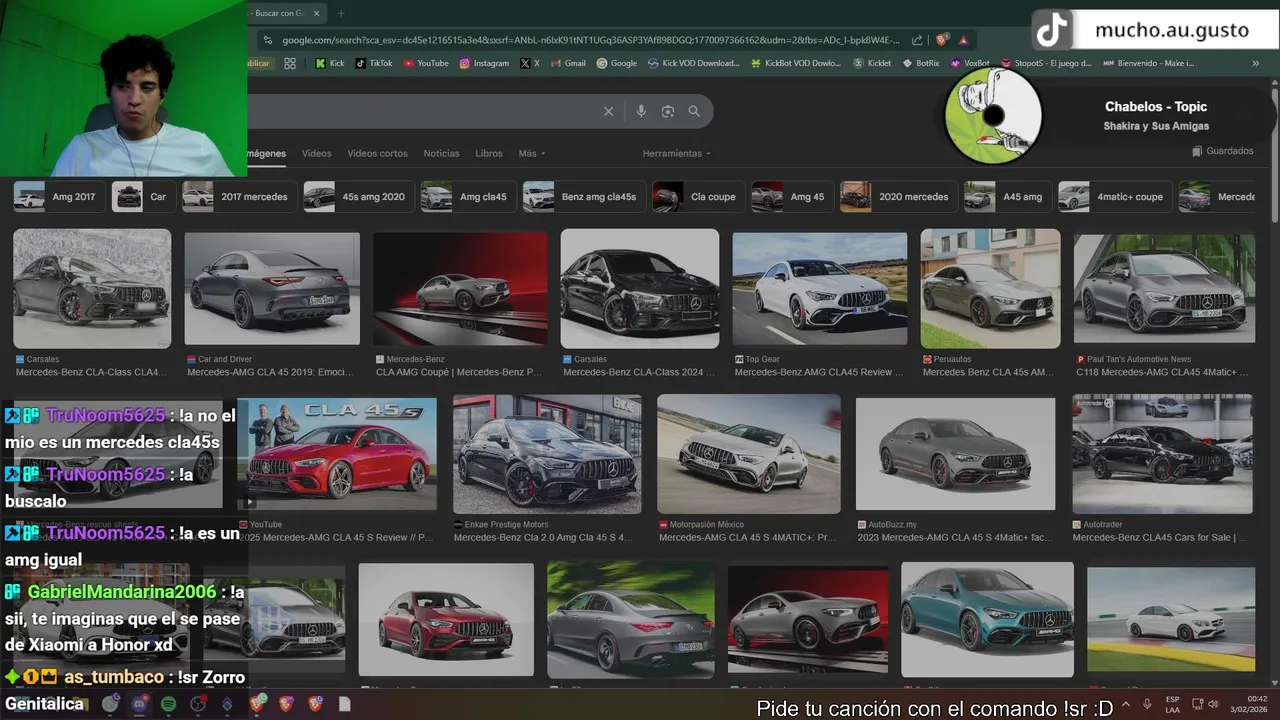
Task: Open Kick bookmark in bookmarks bar
Action: click(x=329, y=63)
